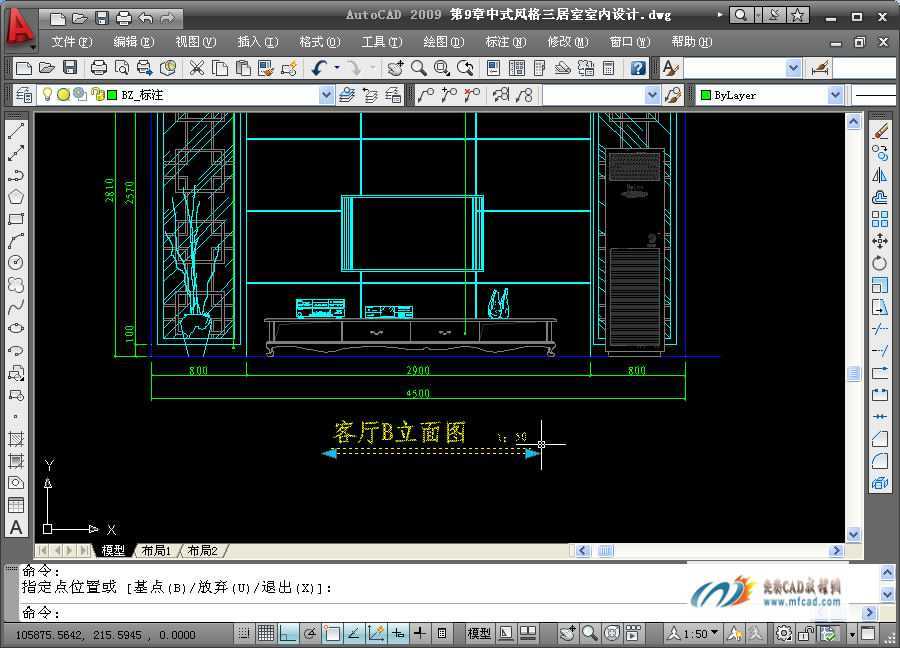
Task: Switch to 布局2 tab
Action: pos(203,550)
